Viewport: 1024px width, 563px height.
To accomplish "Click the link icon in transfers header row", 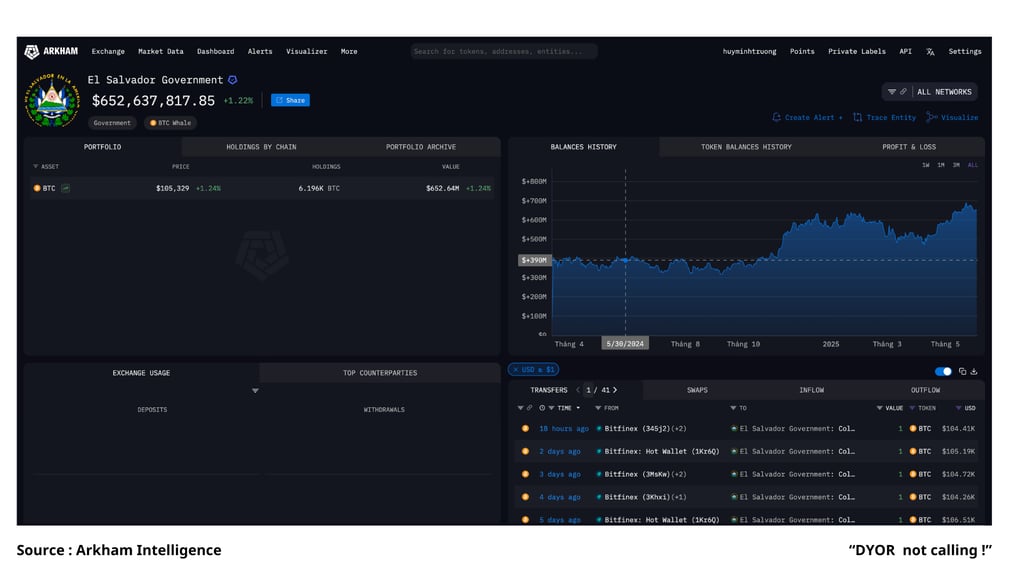I will pyautogui.click(x=530, y=408).
